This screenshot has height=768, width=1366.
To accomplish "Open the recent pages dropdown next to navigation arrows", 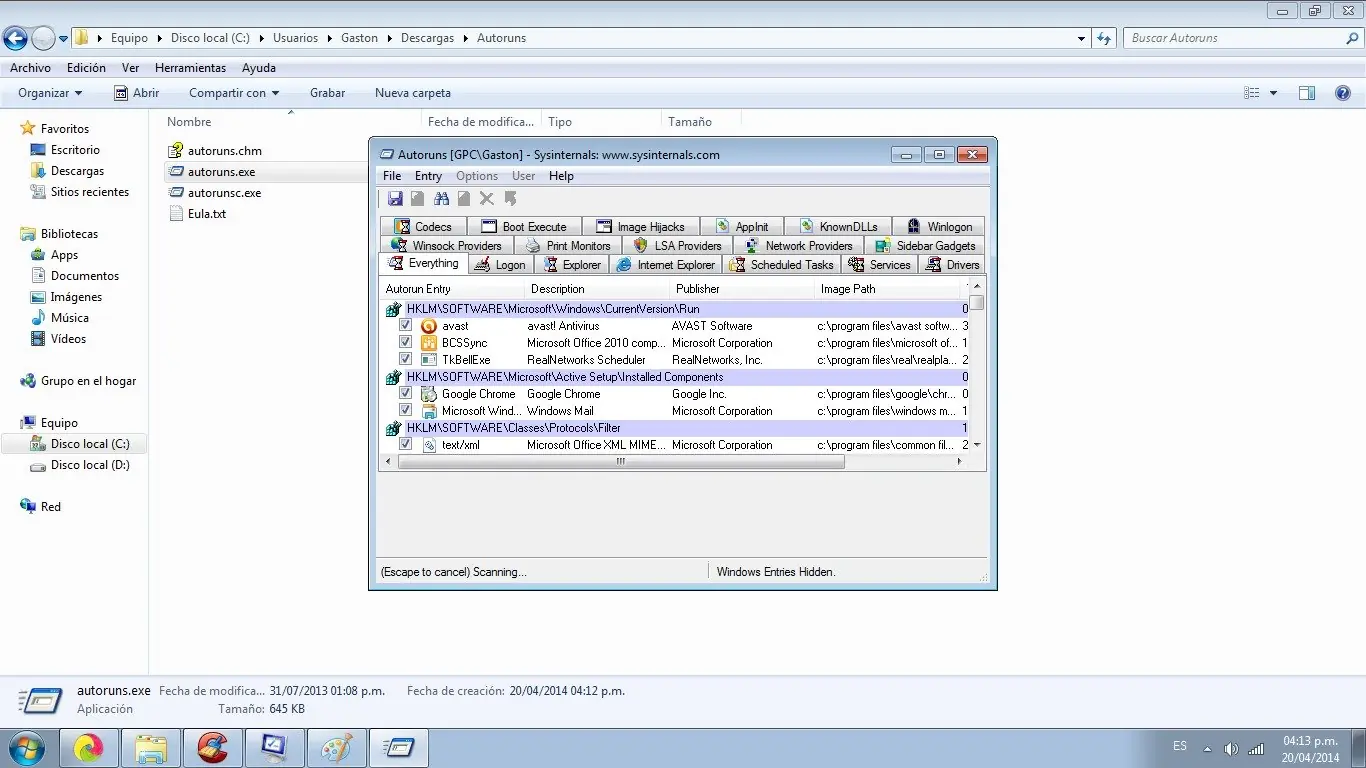I will coord(64,39).
